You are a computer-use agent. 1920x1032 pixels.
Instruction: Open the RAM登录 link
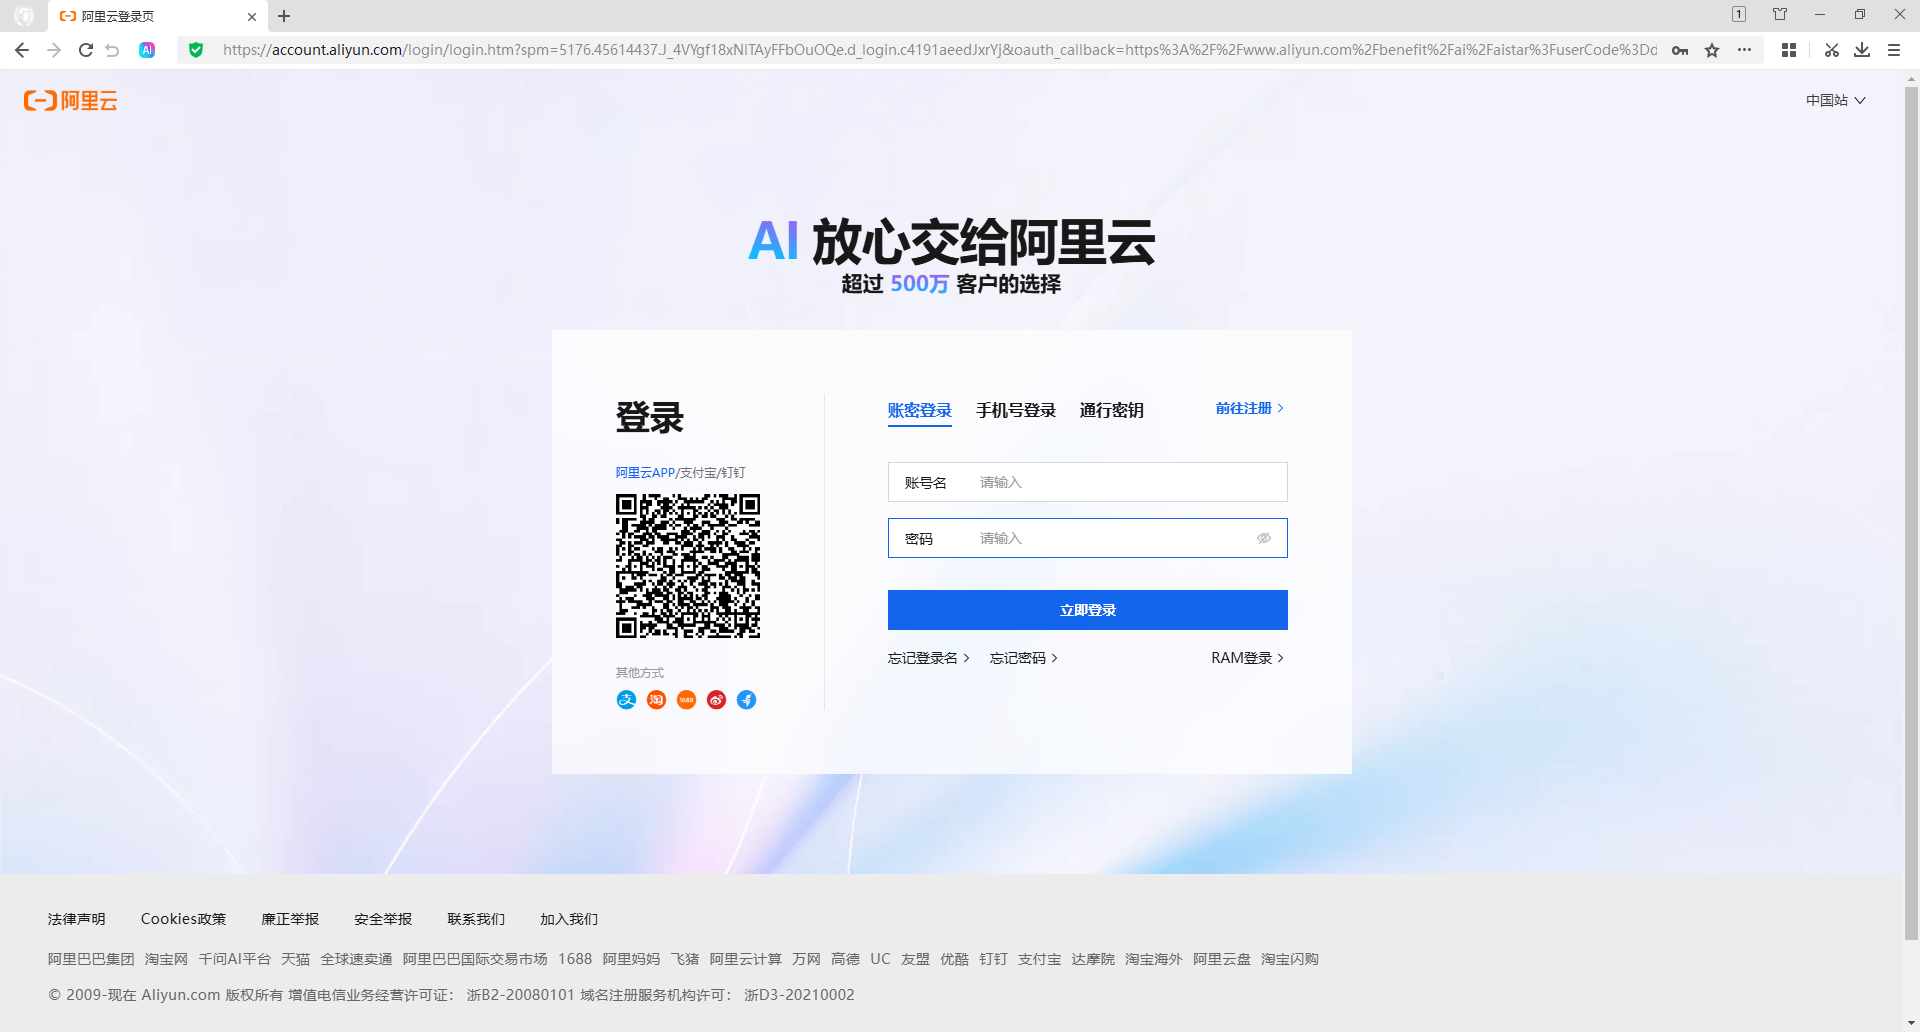click(1248, 658)
